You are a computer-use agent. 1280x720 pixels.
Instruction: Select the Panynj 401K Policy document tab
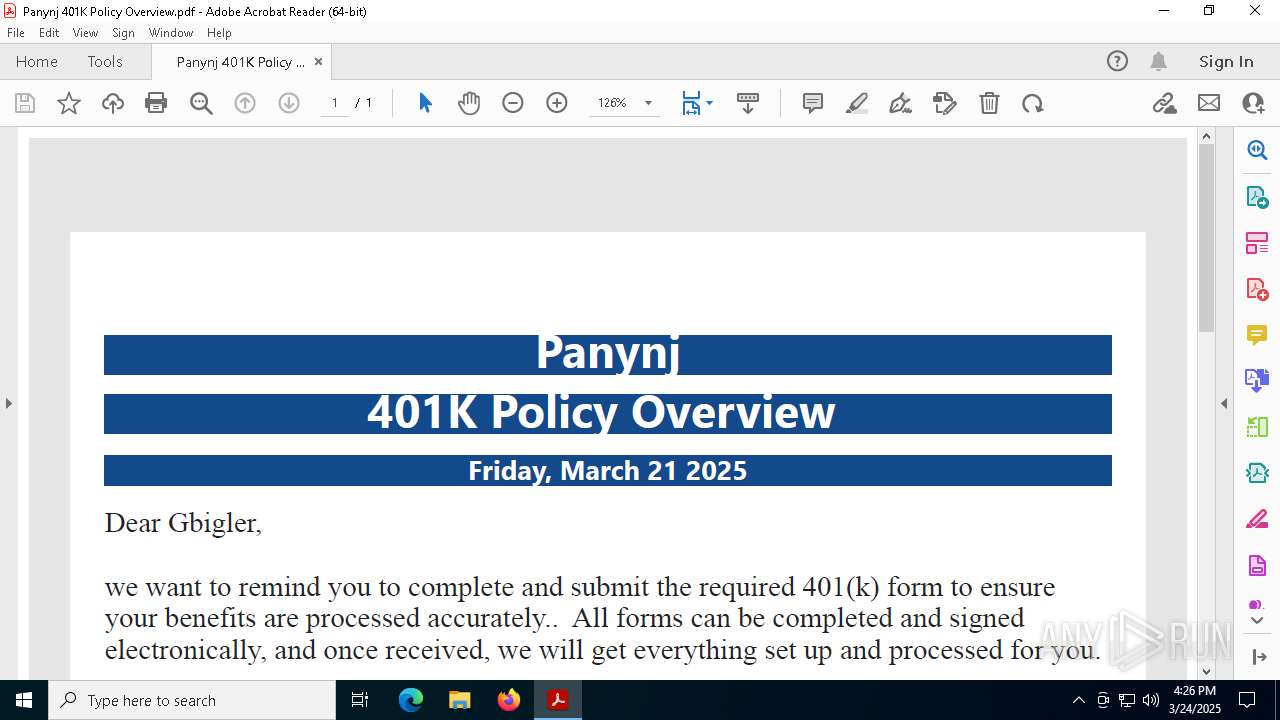point(241,62)
